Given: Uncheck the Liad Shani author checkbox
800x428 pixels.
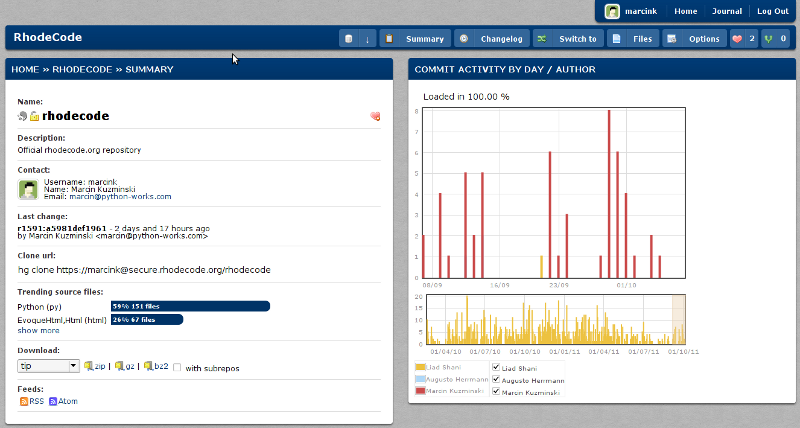Looking at the screenshot, I should [497, 368].
